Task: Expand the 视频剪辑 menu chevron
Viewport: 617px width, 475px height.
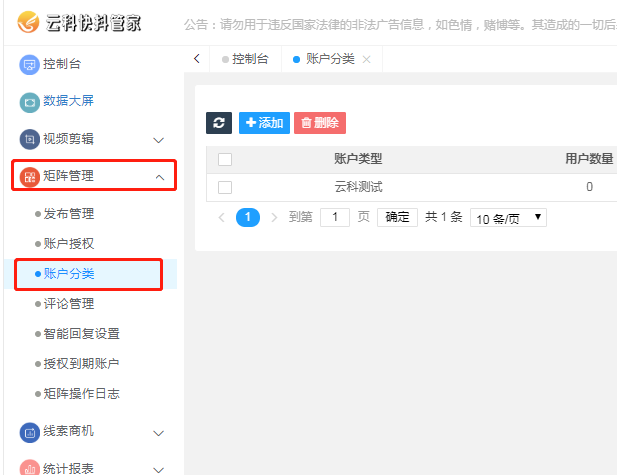Action: click(x=158, y=140)
